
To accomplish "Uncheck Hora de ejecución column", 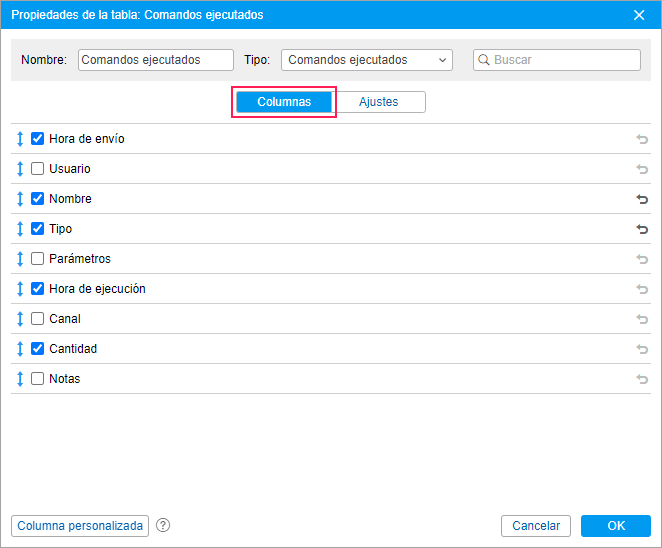I will [x=38, y=288].
